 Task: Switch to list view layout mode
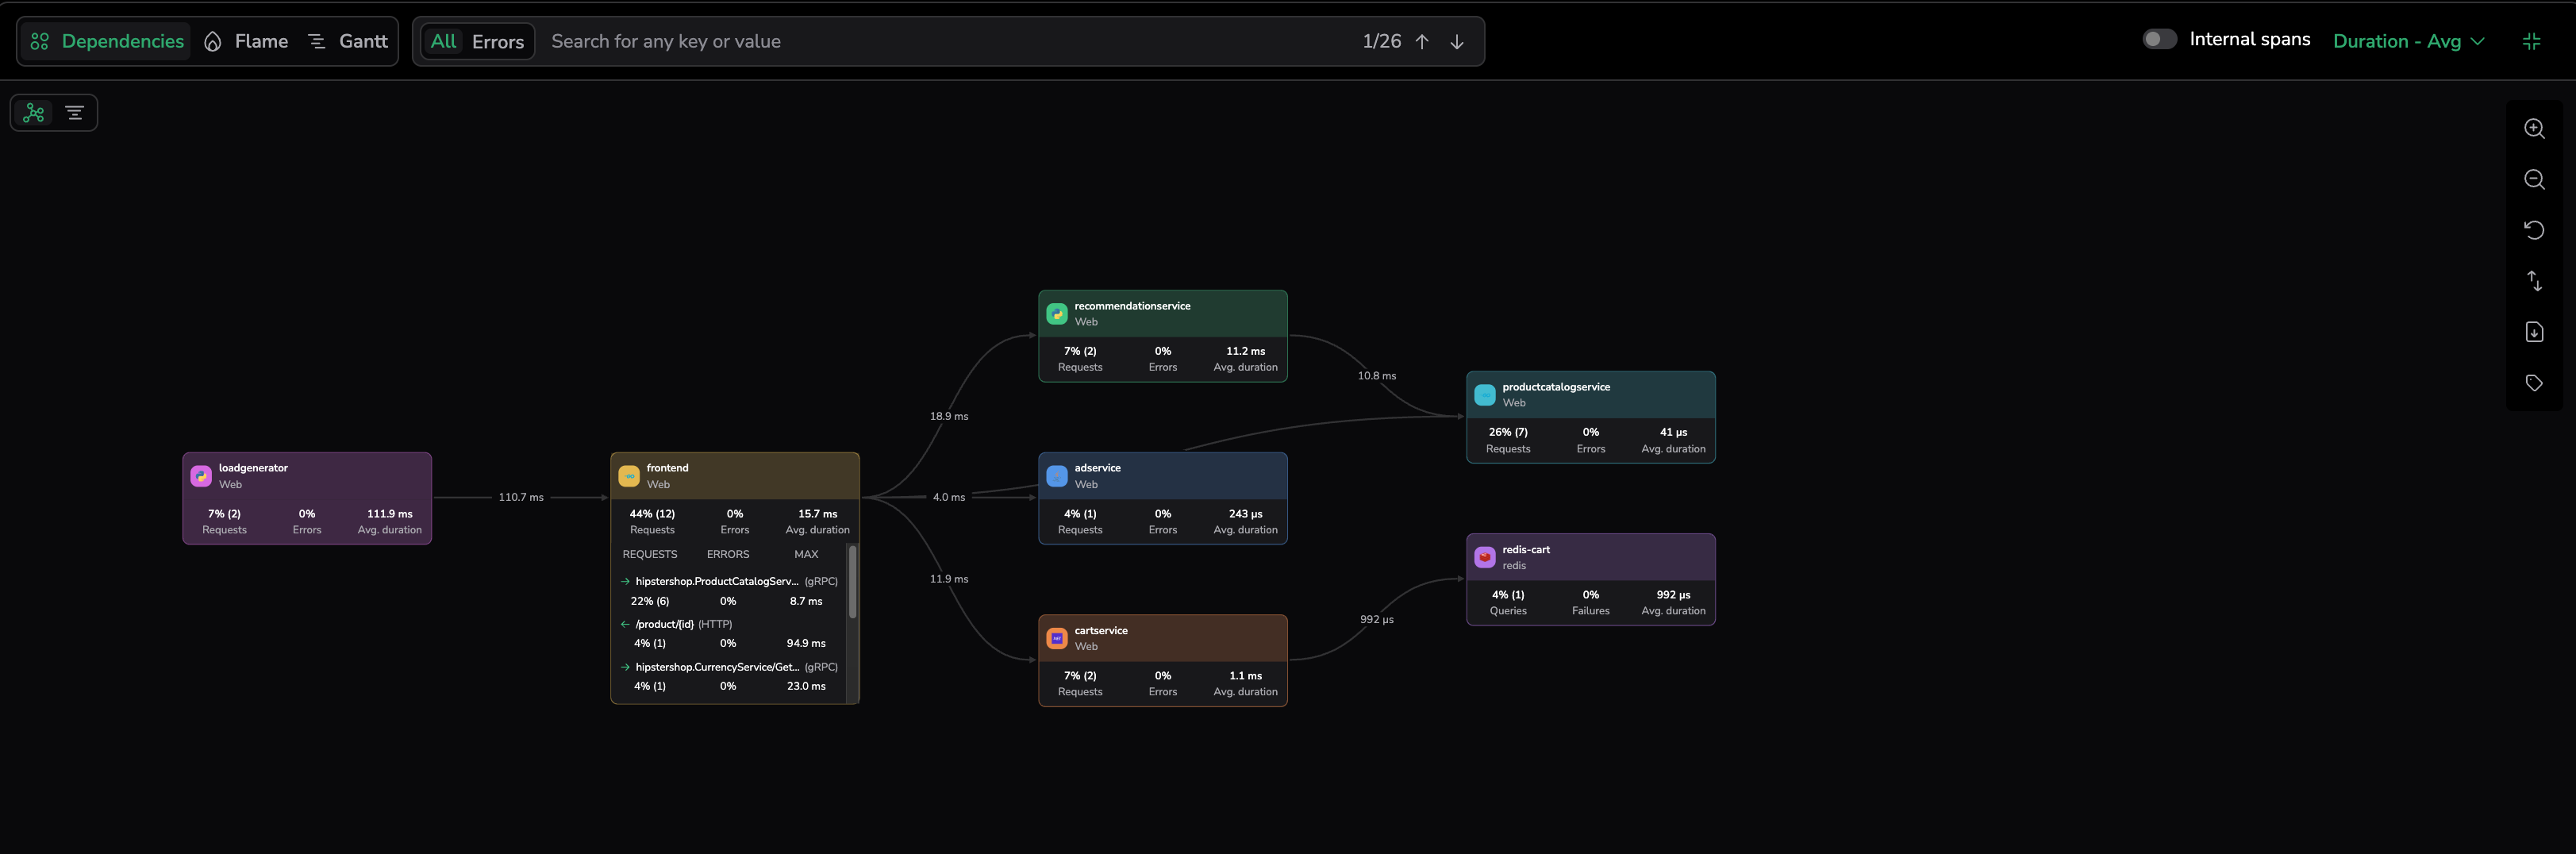[x=74, y=113]
